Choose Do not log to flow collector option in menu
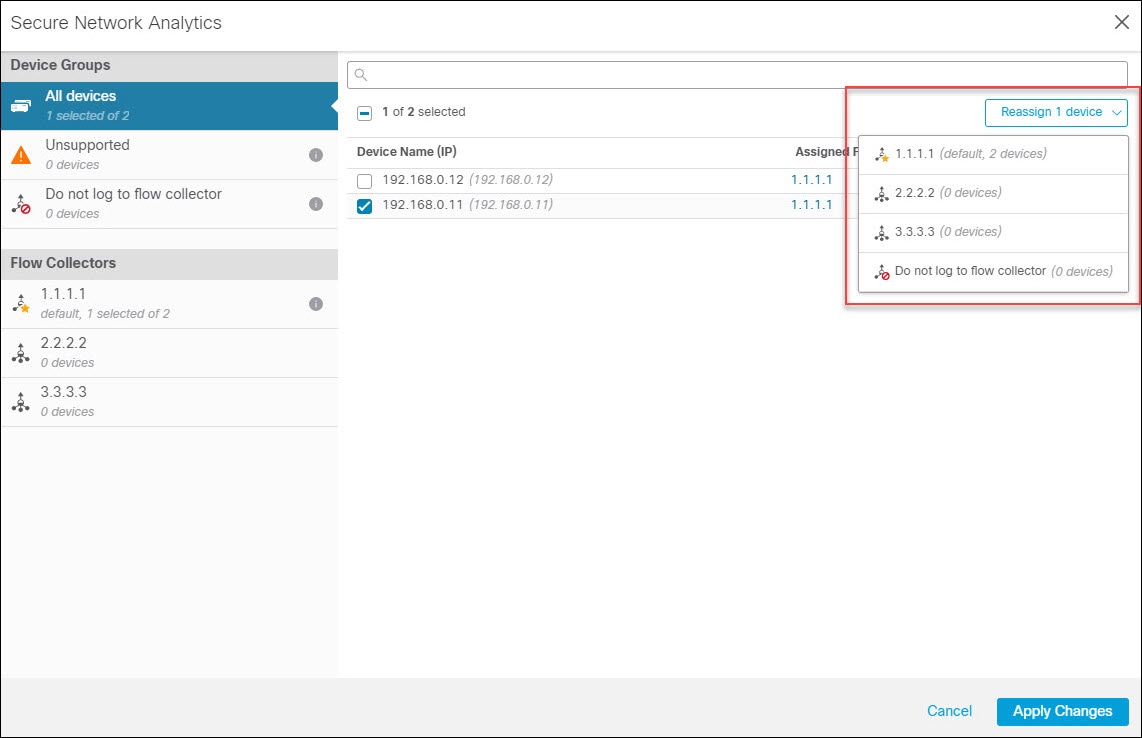The image size is (1142, 738). (993, 272)
